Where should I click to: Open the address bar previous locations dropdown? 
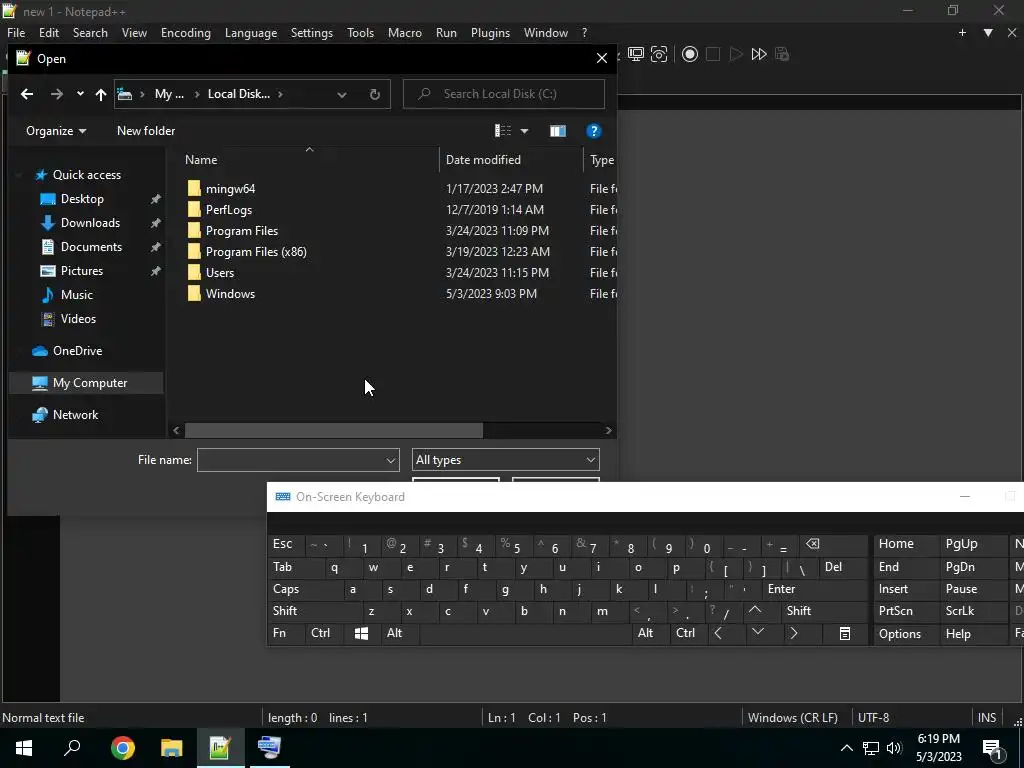[342, 95]
